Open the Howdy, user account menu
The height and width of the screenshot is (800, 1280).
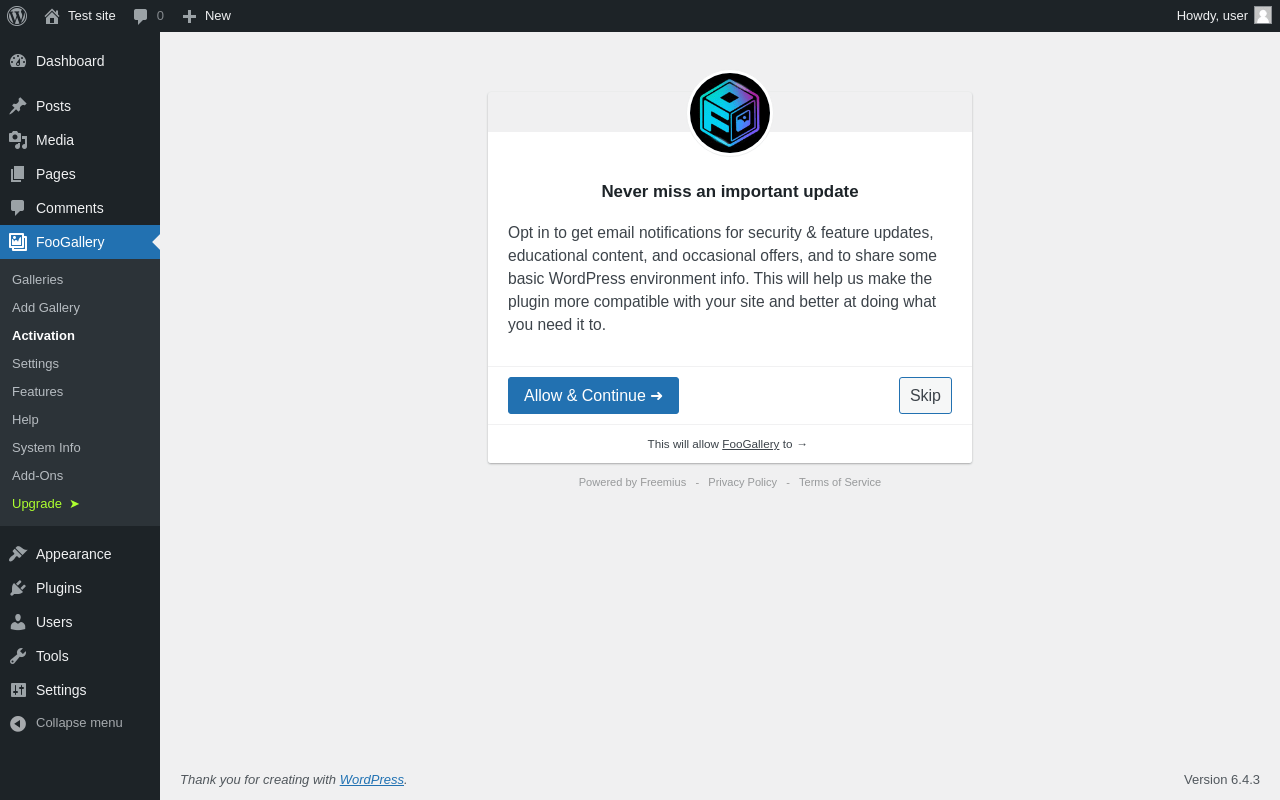pos(1223,16)
